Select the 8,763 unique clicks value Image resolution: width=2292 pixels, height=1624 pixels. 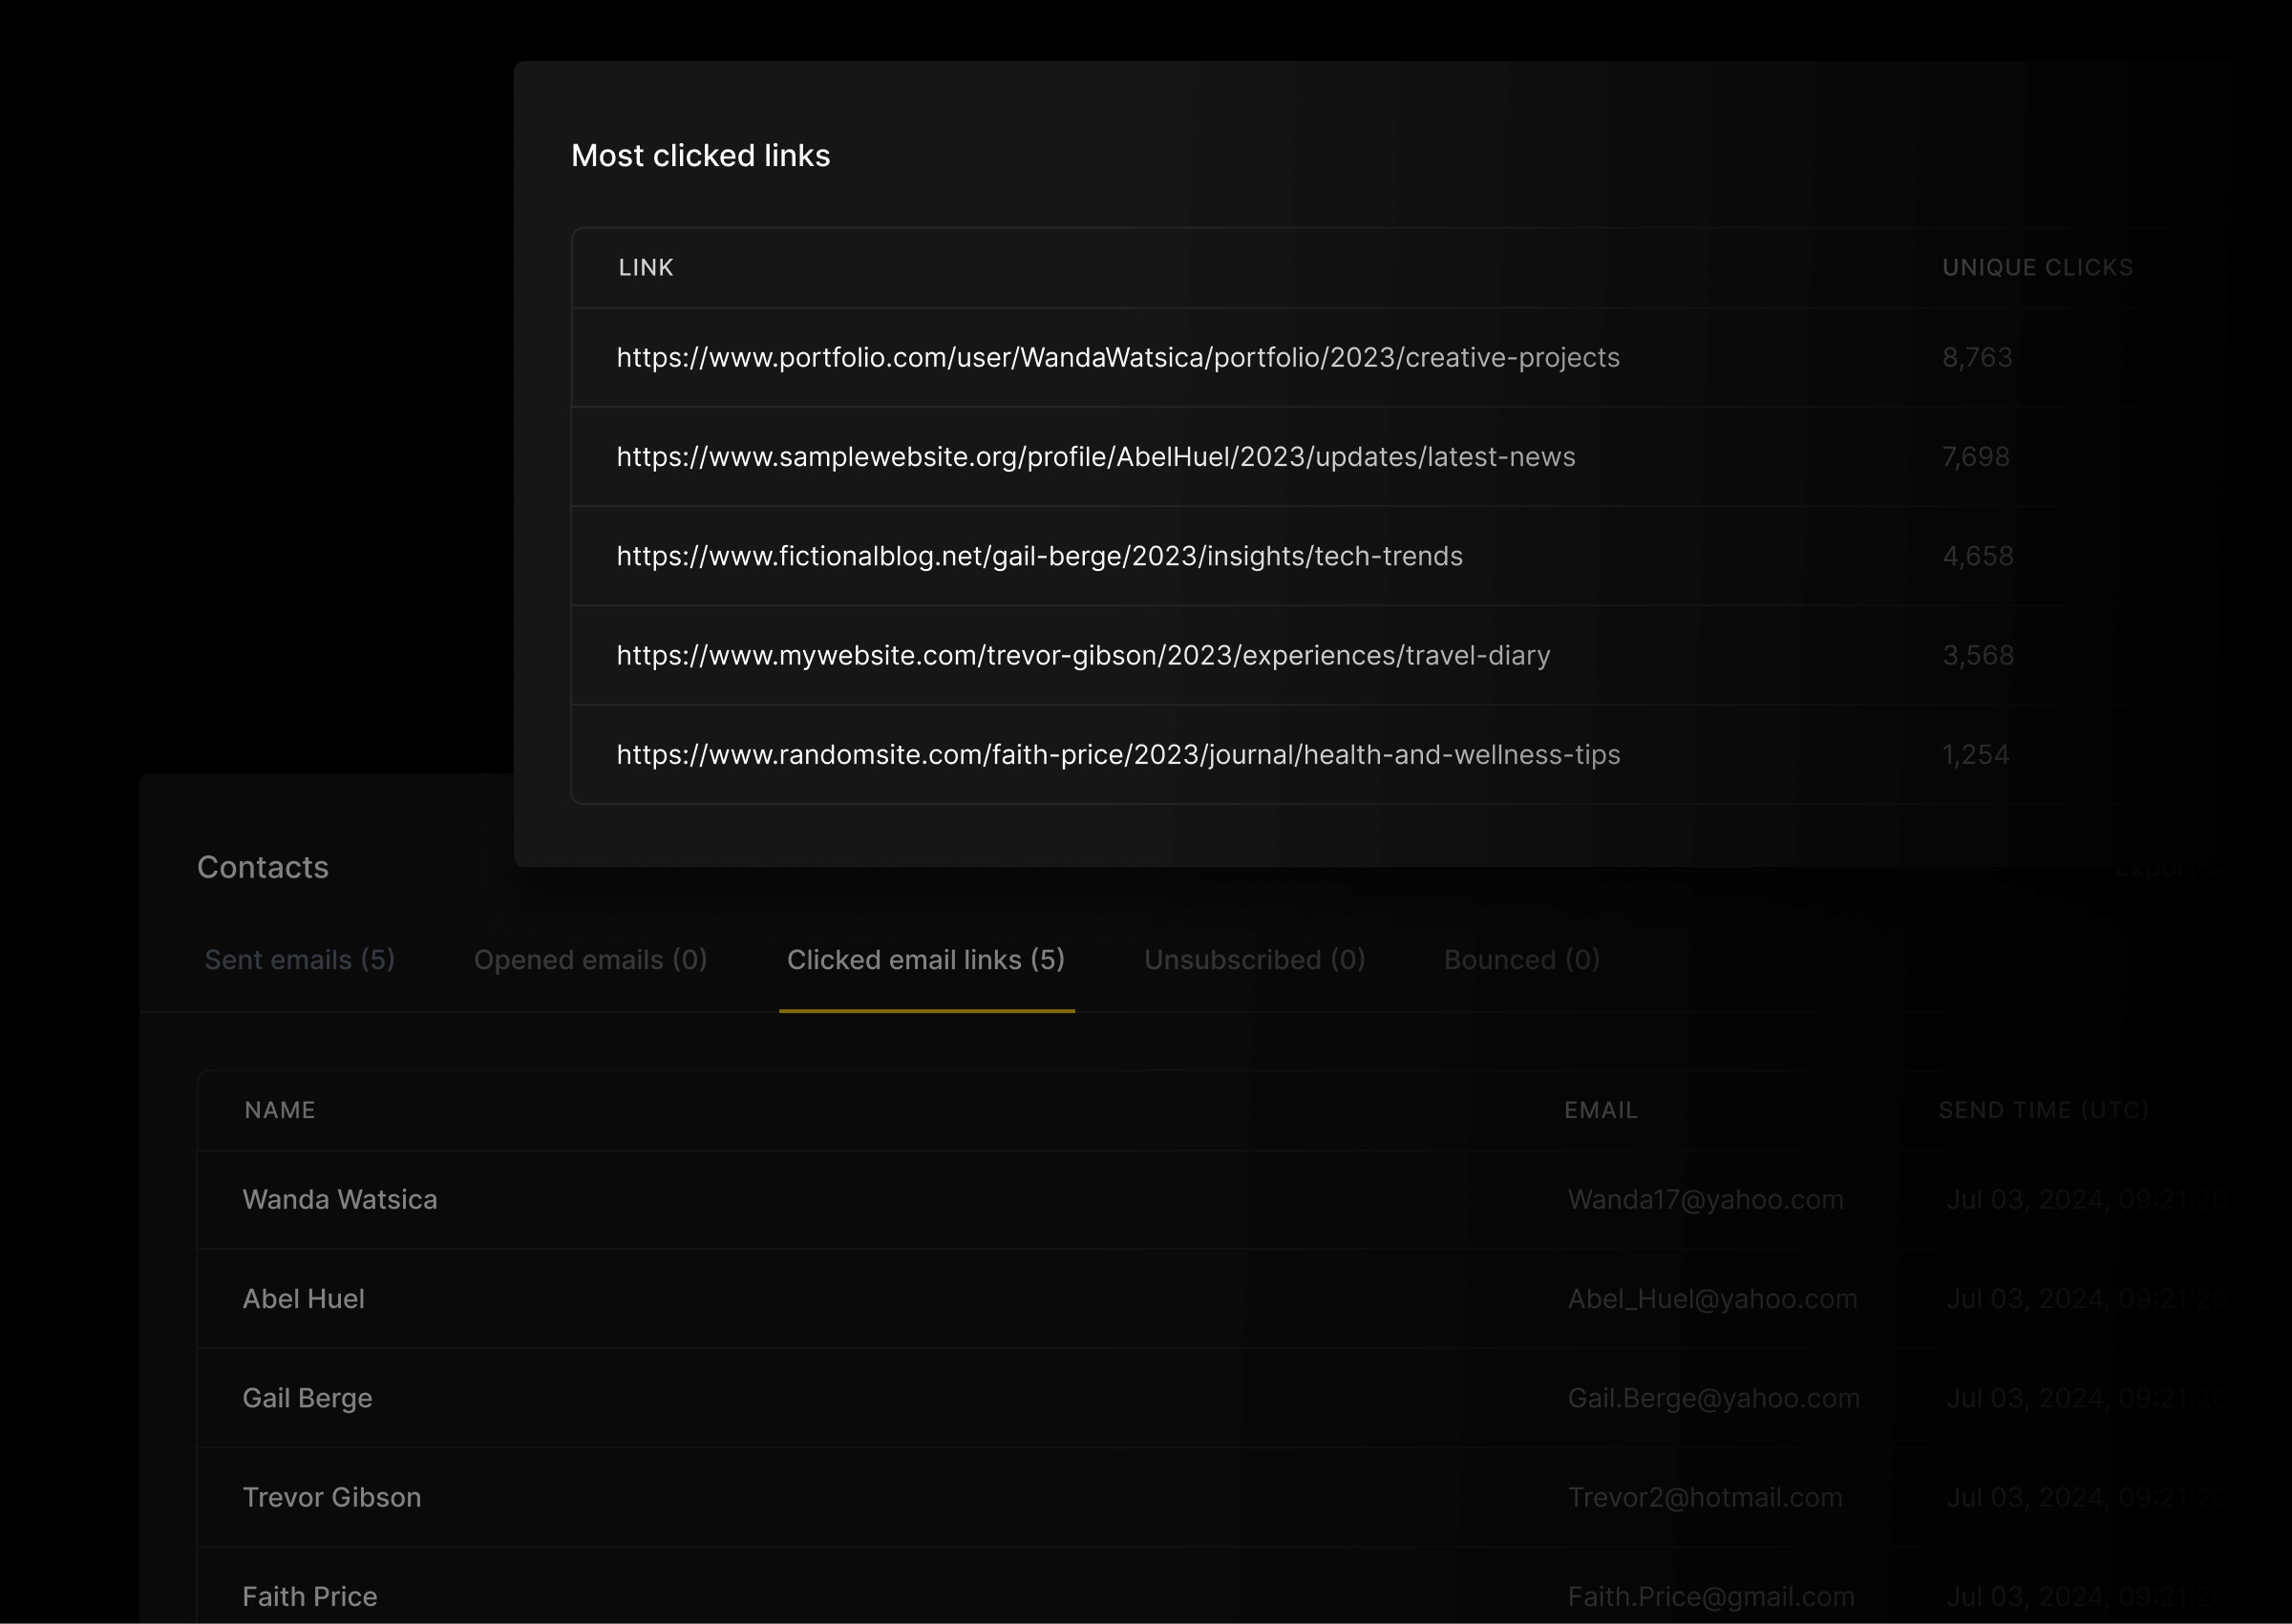1977,357
